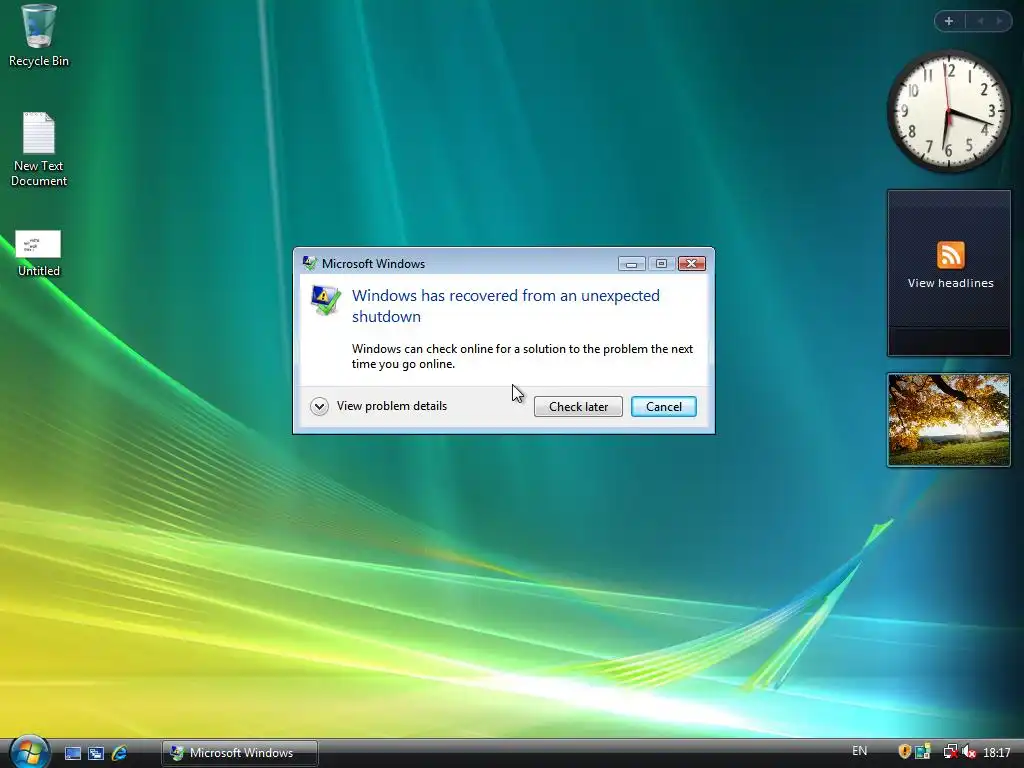Screen dimensions: 1024x768
Task: Click the analog clock gadget
Action: click(x=949, y=112)
